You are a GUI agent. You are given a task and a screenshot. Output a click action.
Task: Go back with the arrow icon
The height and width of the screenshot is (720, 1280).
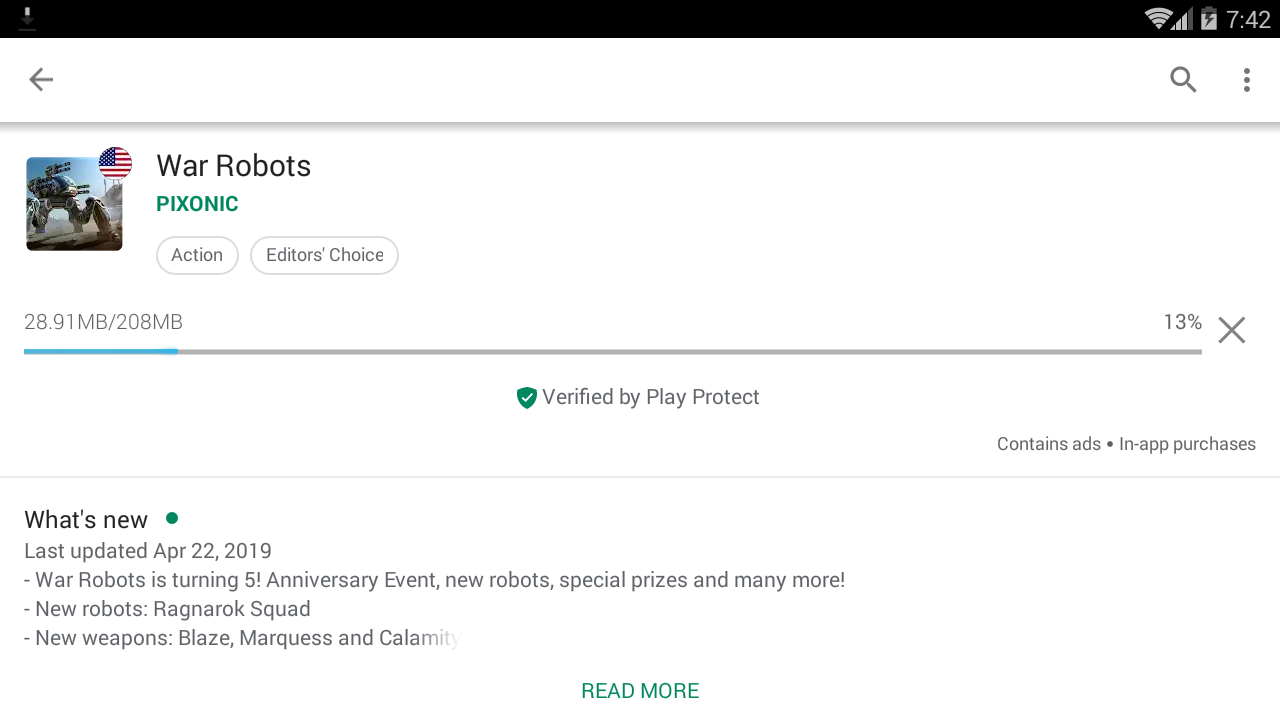(41, 80)
